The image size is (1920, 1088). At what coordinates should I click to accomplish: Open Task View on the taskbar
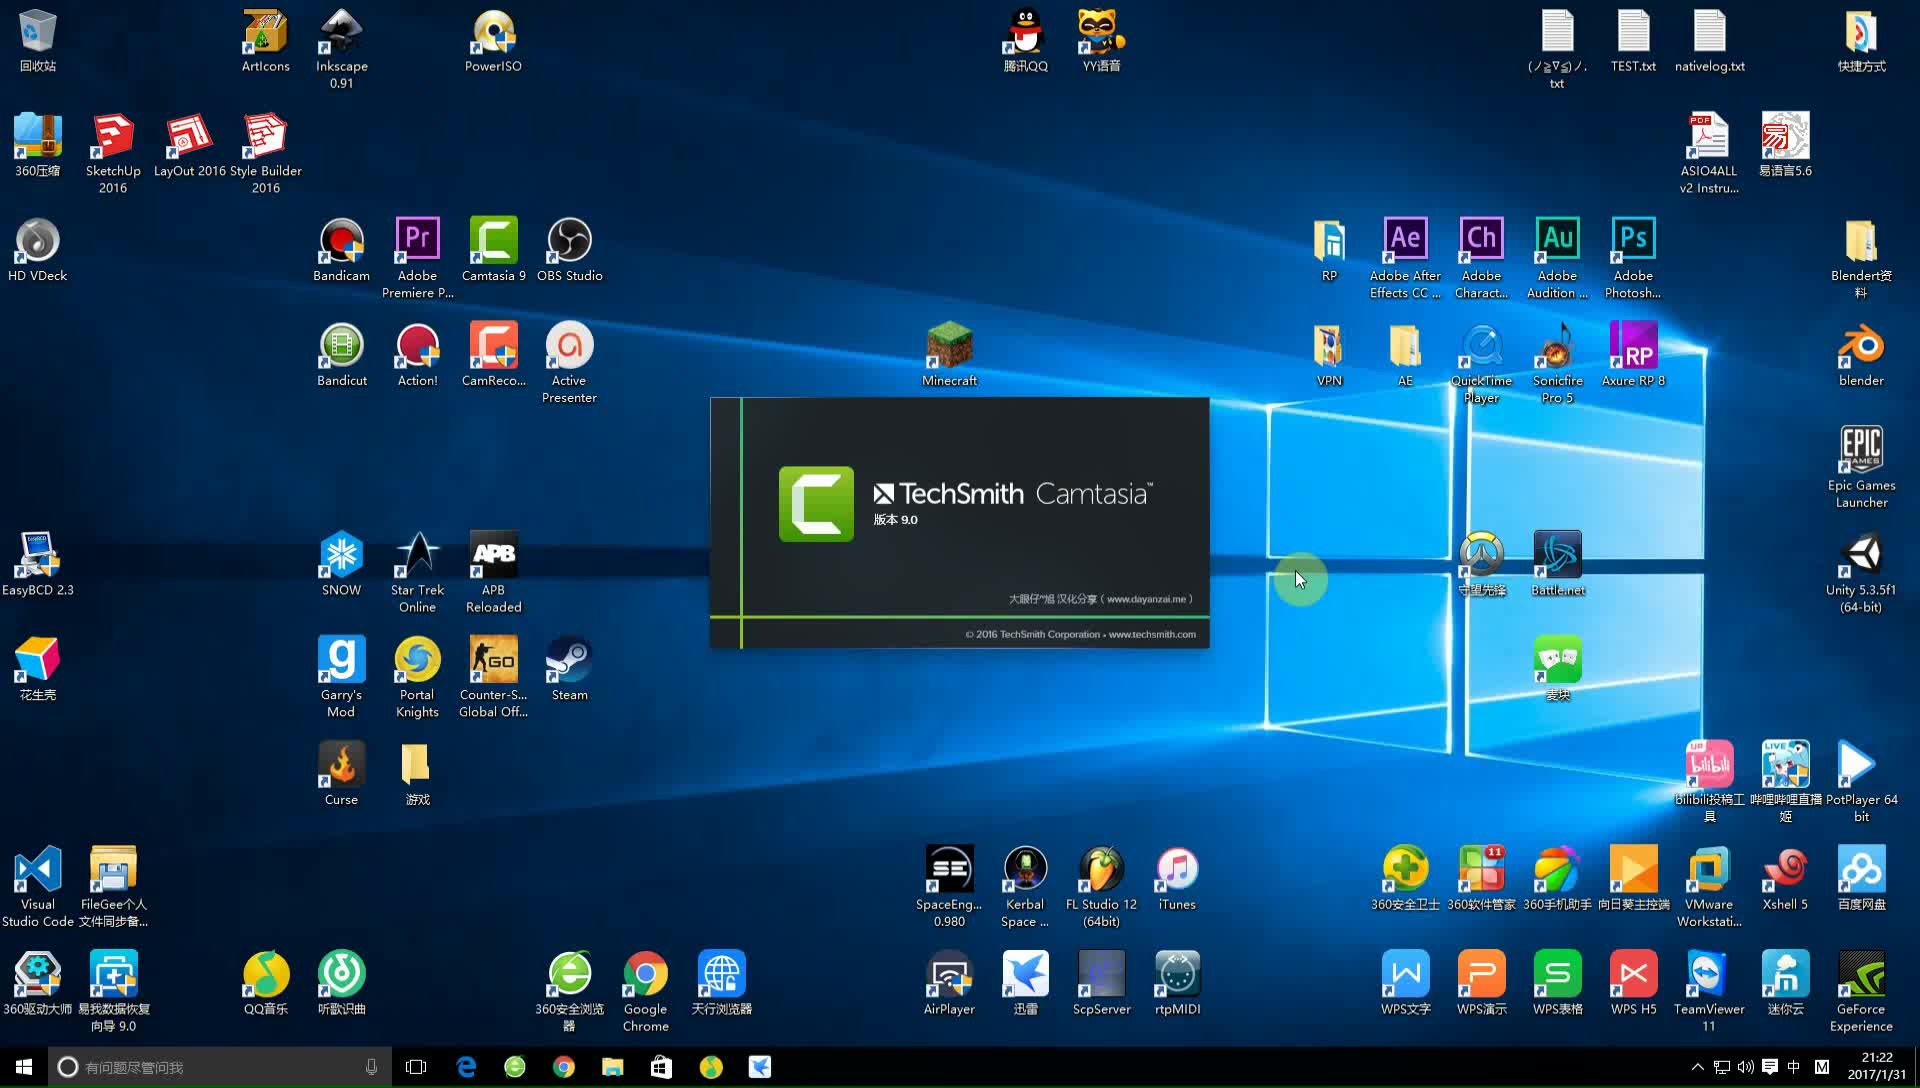click(x=416, y=1067)
